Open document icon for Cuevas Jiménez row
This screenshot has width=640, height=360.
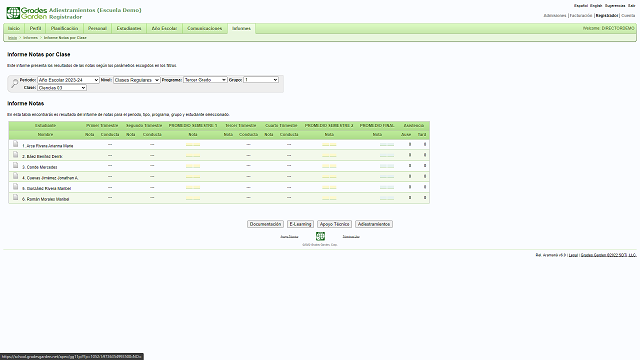(16, 176)
